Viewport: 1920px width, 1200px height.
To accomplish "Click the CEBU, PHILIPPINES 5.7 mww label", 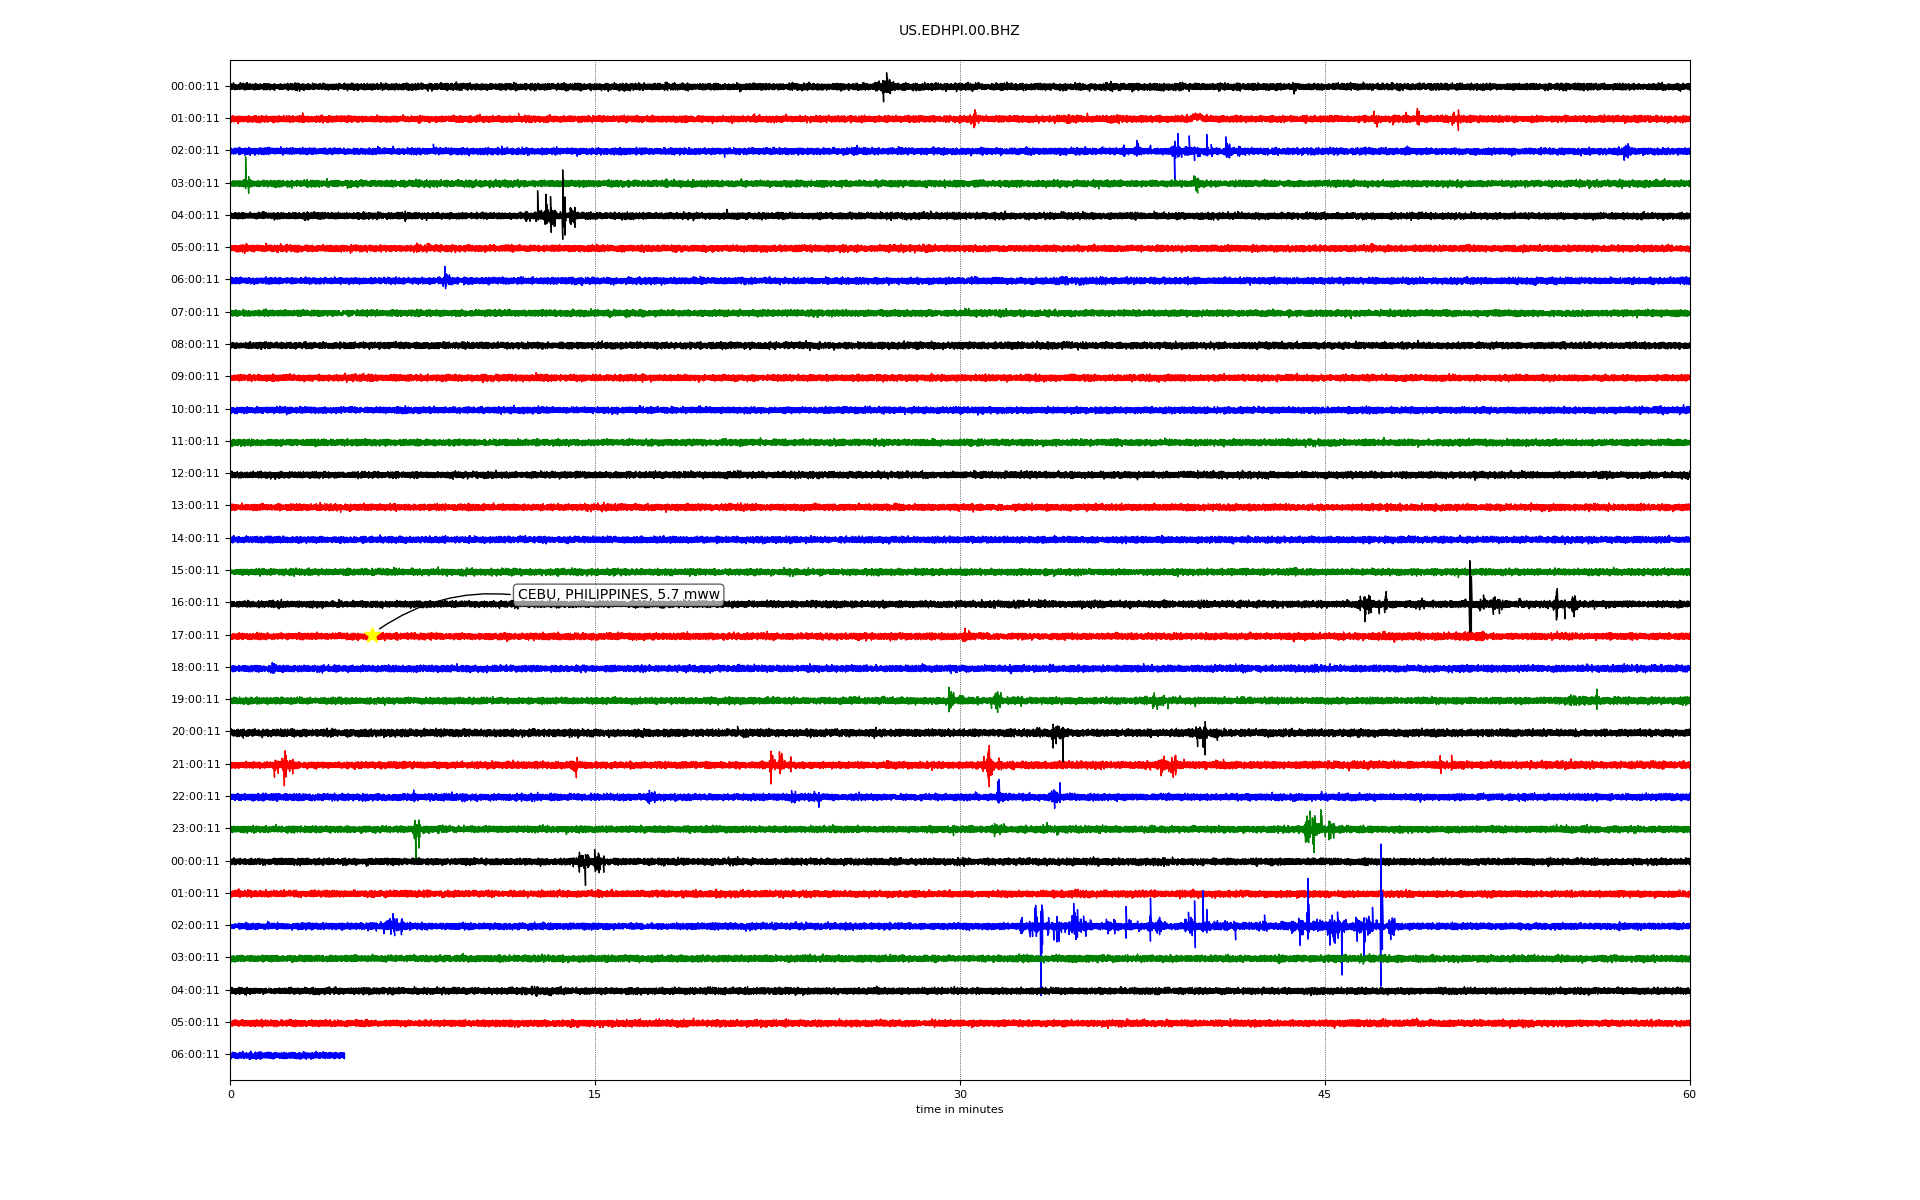I will point(618,595).
